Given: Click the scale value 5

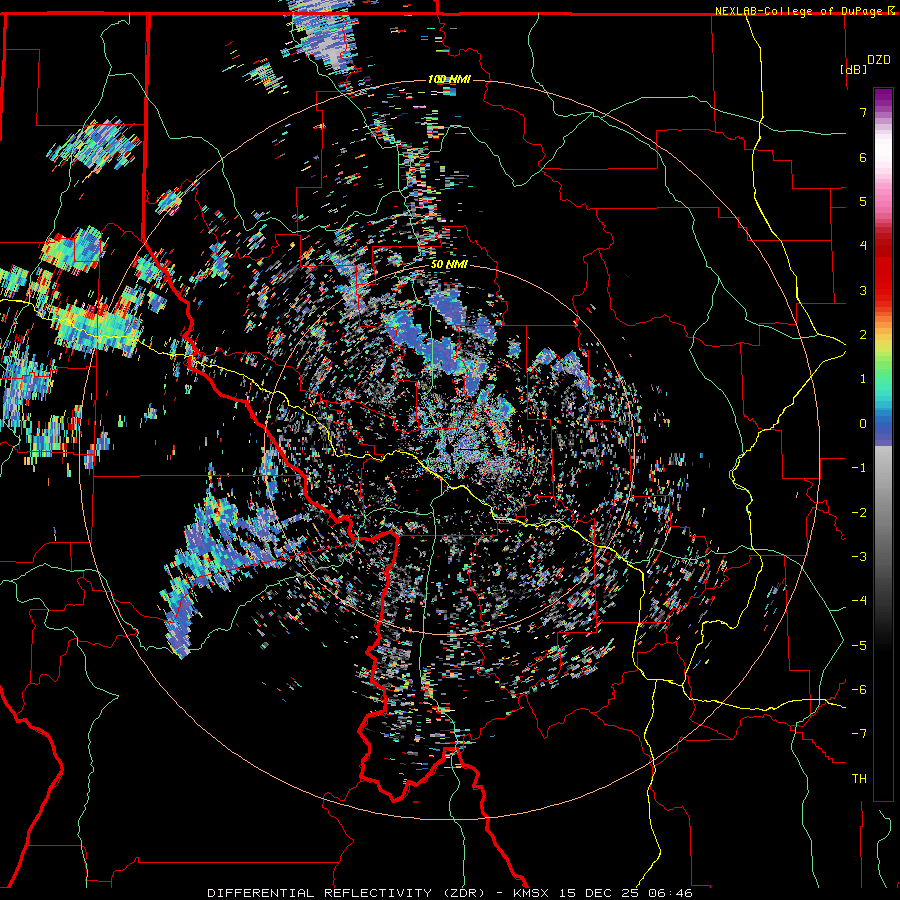Looking at the screenshot, I should tap(863, 201).
